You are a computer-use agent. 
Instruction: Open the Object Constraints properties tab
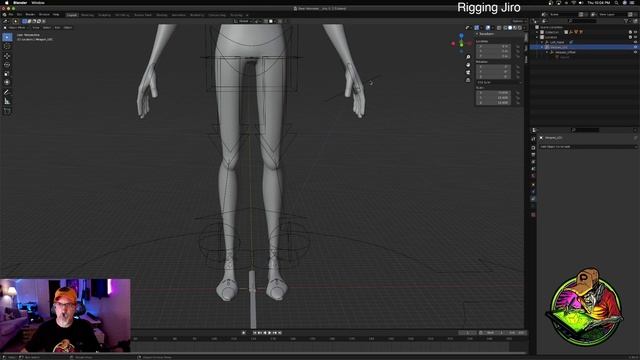click(x=533, y=199)
